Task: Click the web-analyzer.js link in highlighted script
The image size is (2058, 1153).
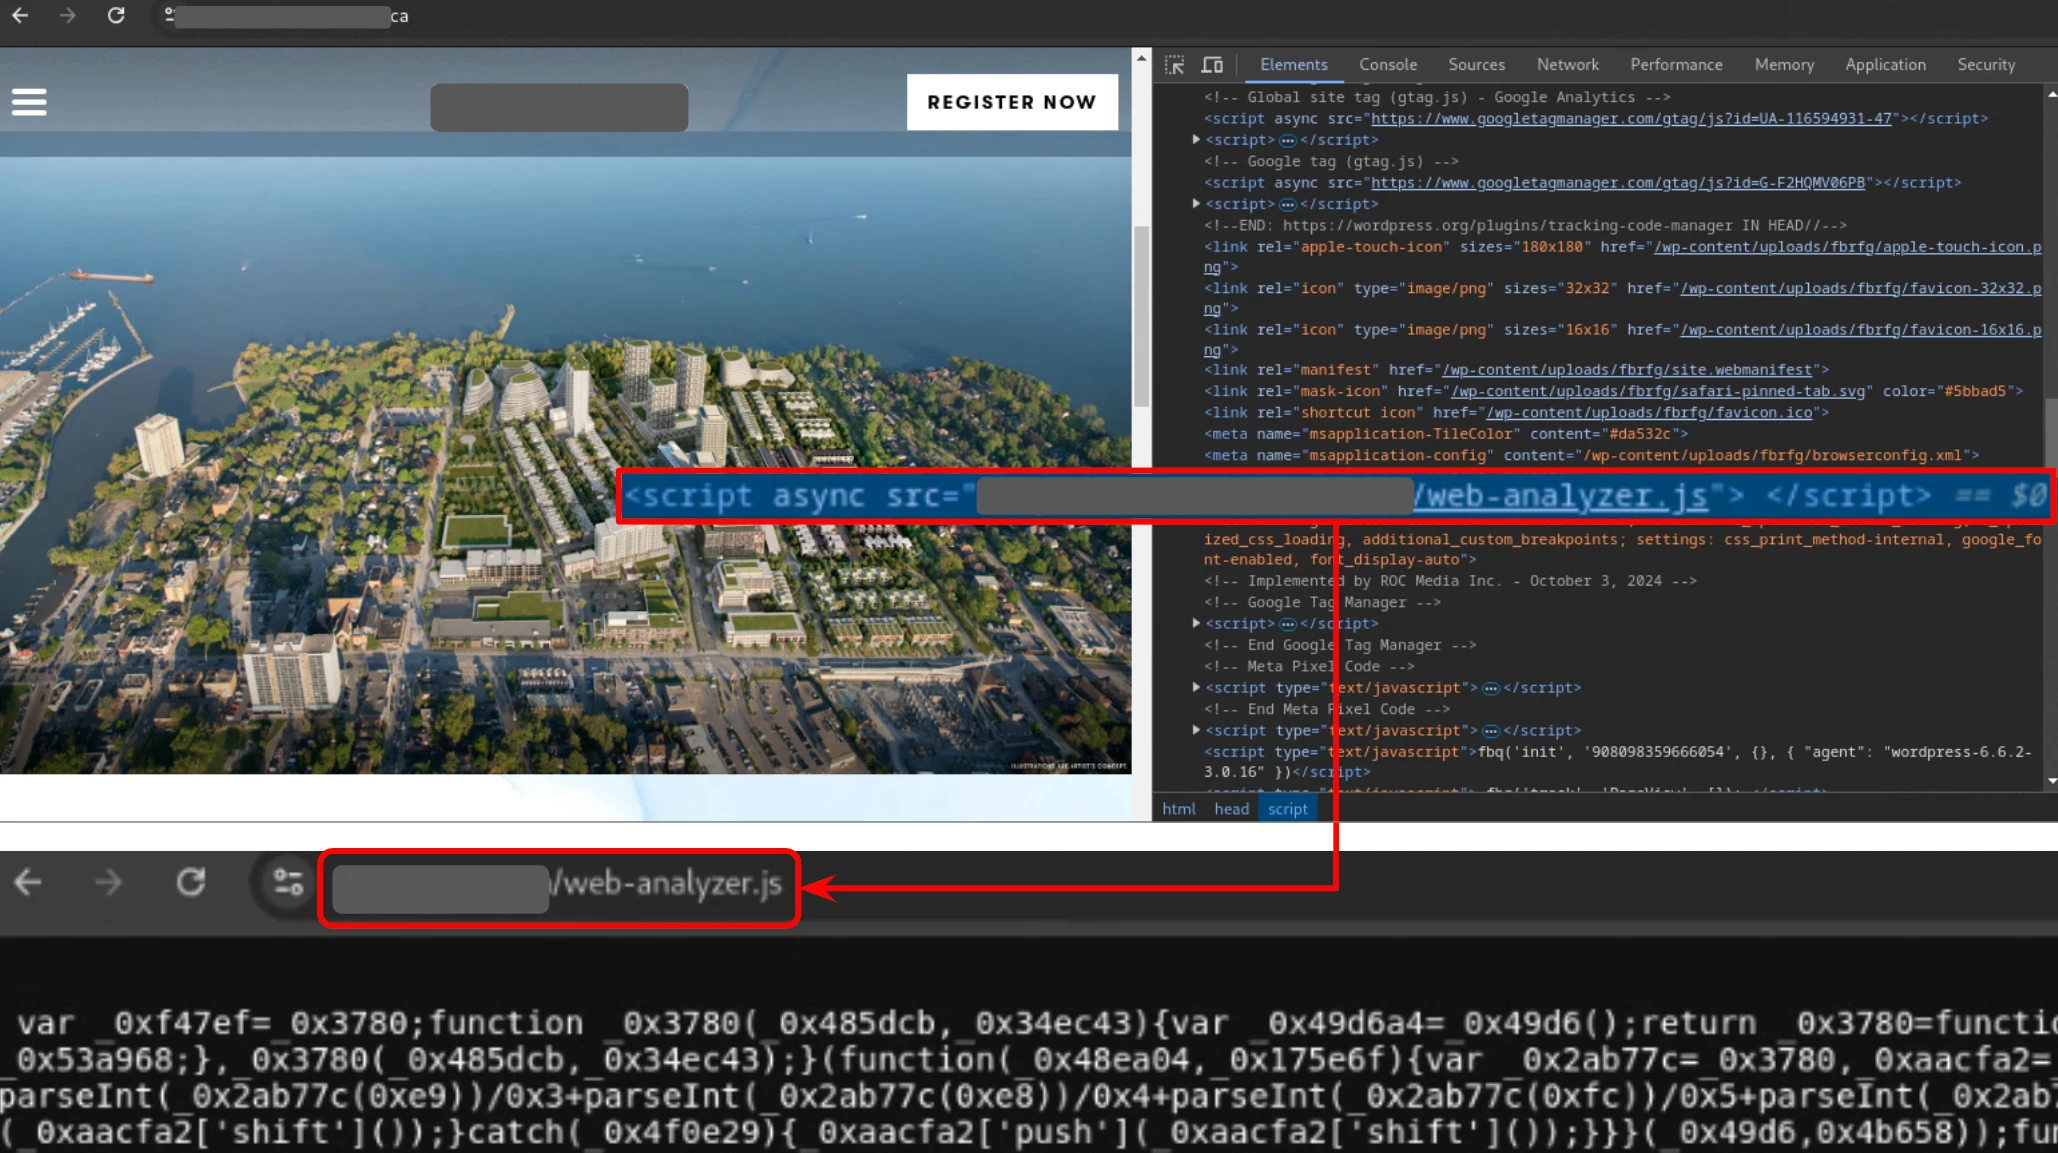Action: (x=1560, y=496)
